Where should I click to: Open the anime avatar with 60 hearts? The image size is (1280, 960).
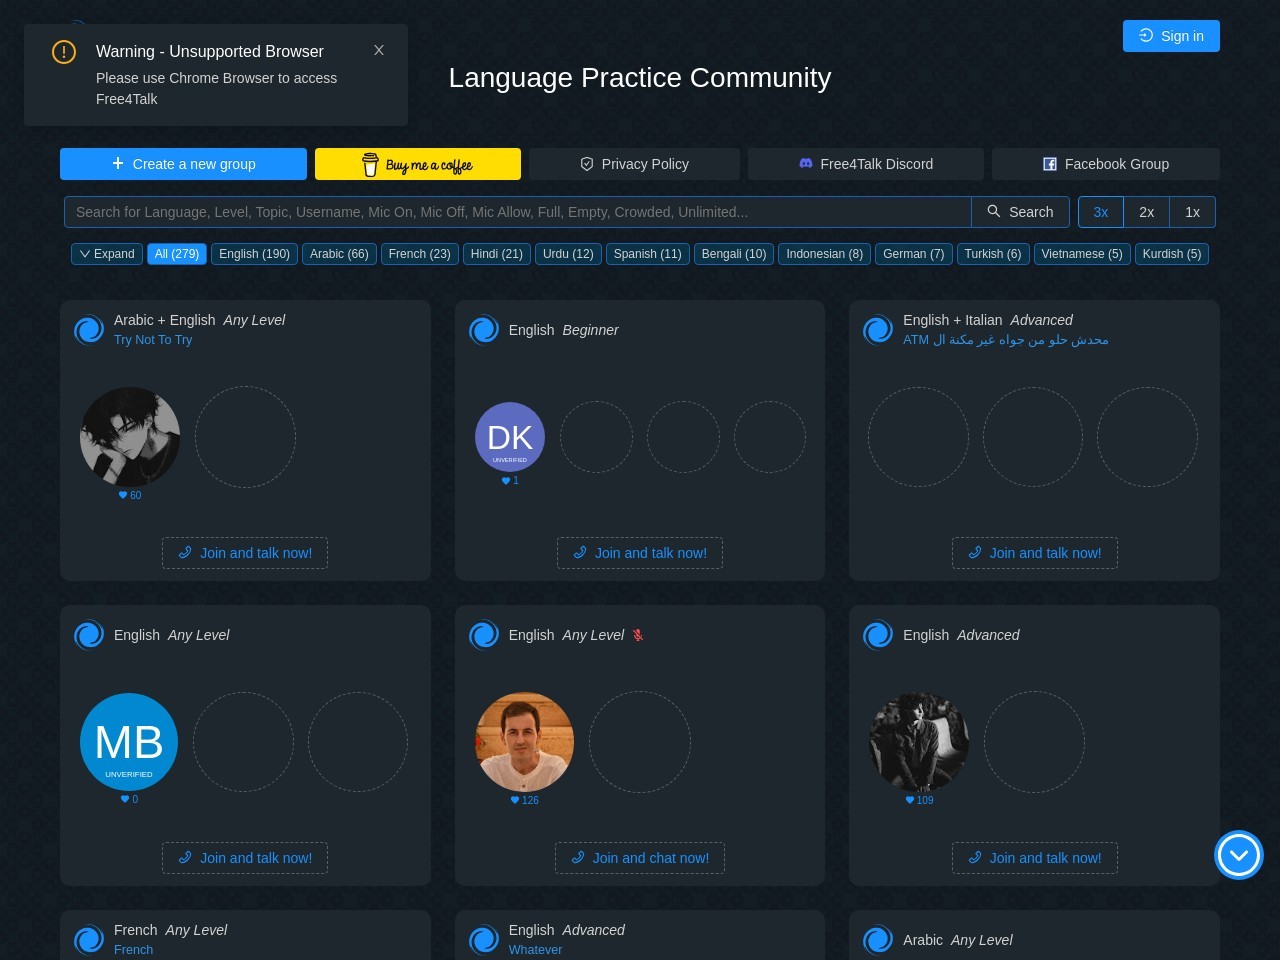pos(130,437)
